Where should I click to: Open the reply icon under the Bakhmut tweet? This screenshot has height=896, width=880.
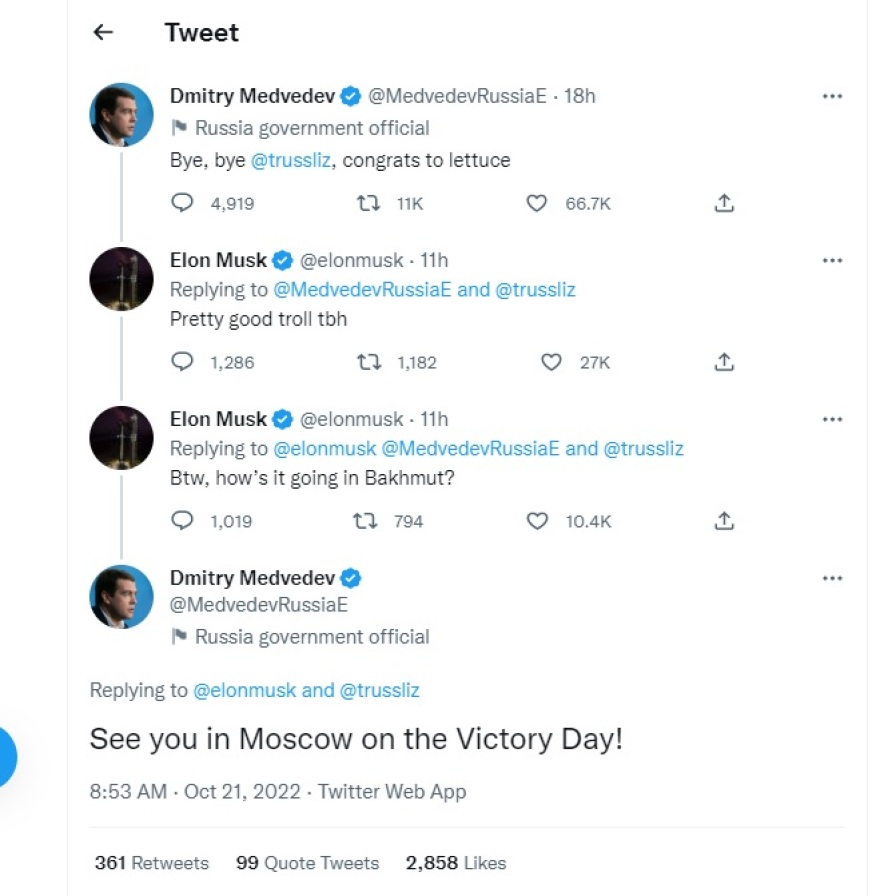[182, 521]
